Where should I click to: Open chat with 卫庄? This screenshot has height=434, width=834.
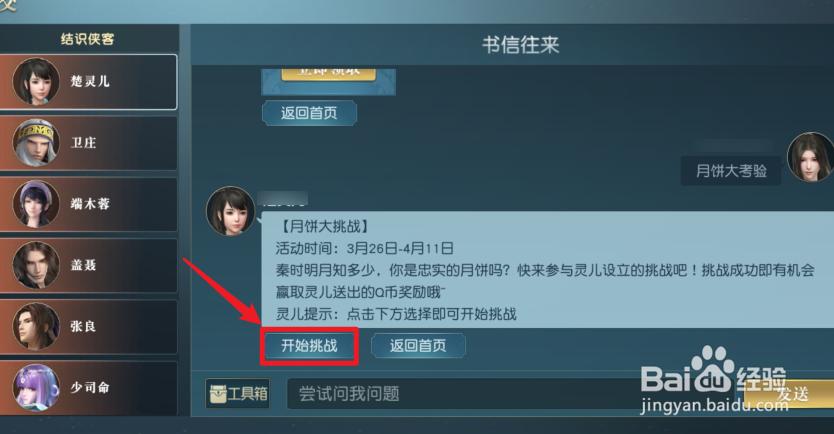(x=88, y=143)
